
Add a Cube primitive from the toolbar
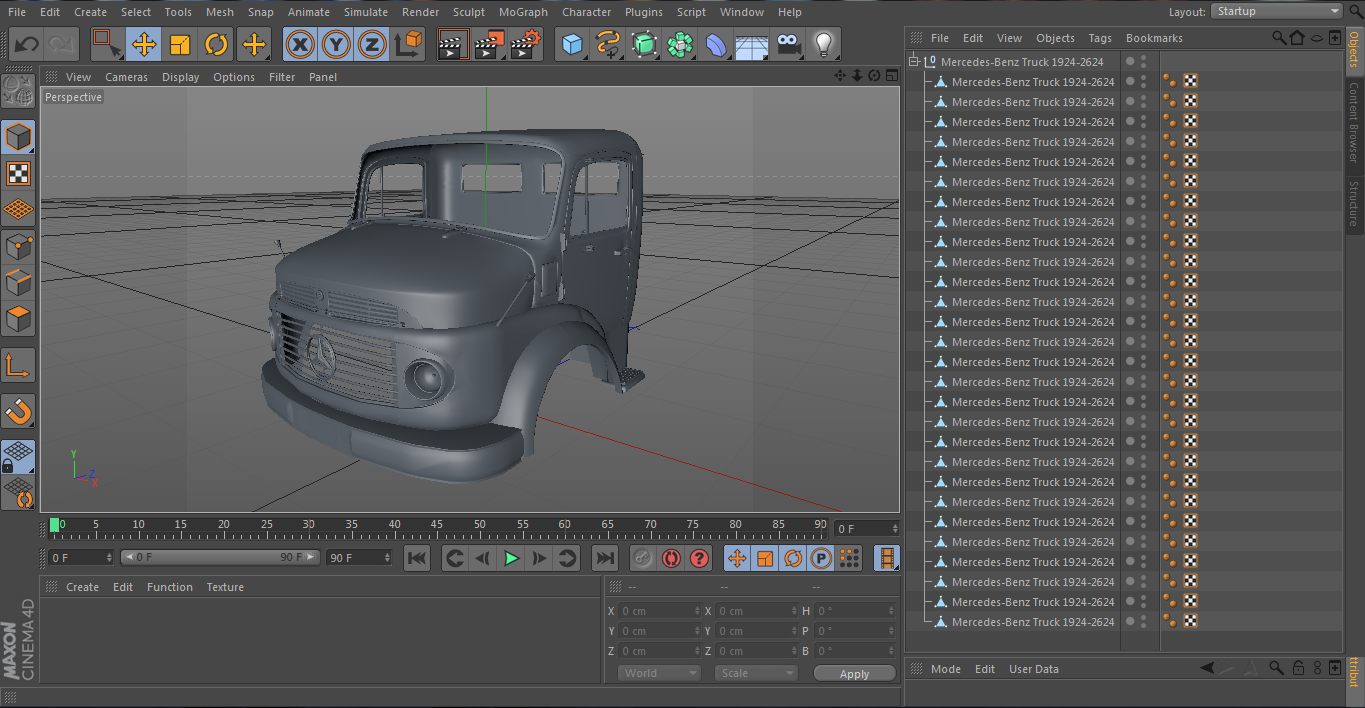coord(571,44)
